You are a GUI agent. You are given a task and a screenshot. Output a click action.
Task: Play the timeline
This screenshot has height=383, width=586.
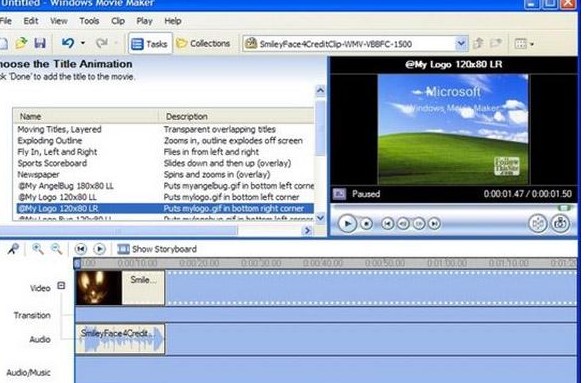pyautogui.click(x=99, y=249)
